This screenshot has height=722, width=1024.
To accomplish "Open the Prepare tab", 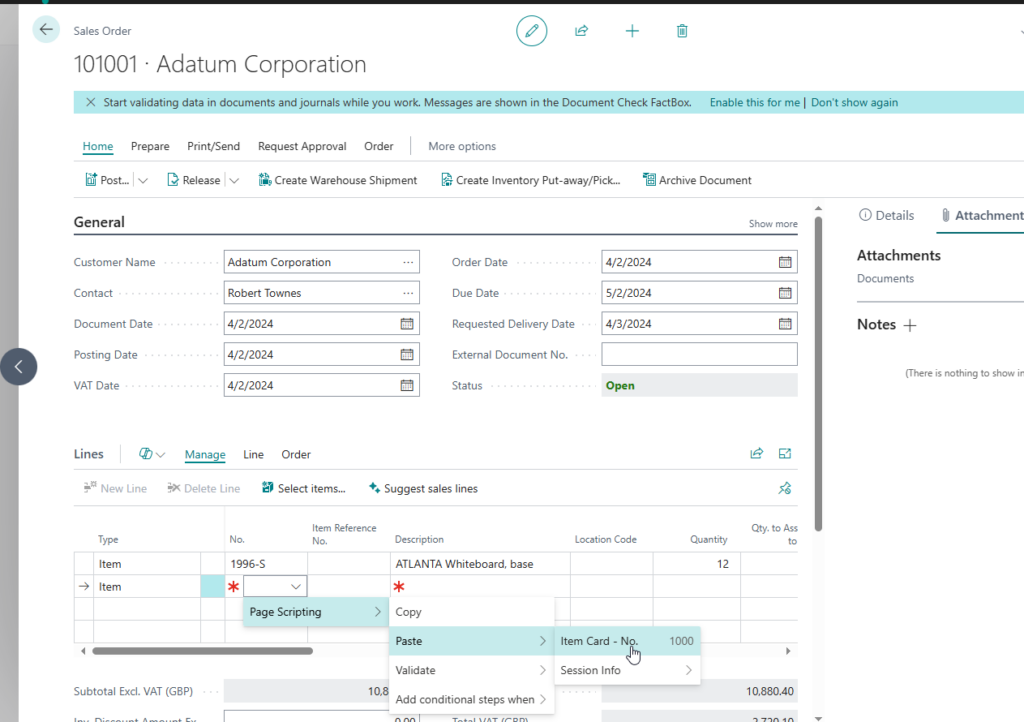I will point(150,146).
